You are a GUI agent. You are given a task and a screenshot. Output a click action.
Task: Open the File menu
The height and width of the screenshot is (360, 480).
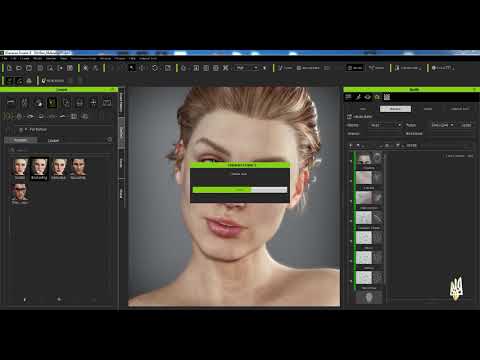click(5, 58)
